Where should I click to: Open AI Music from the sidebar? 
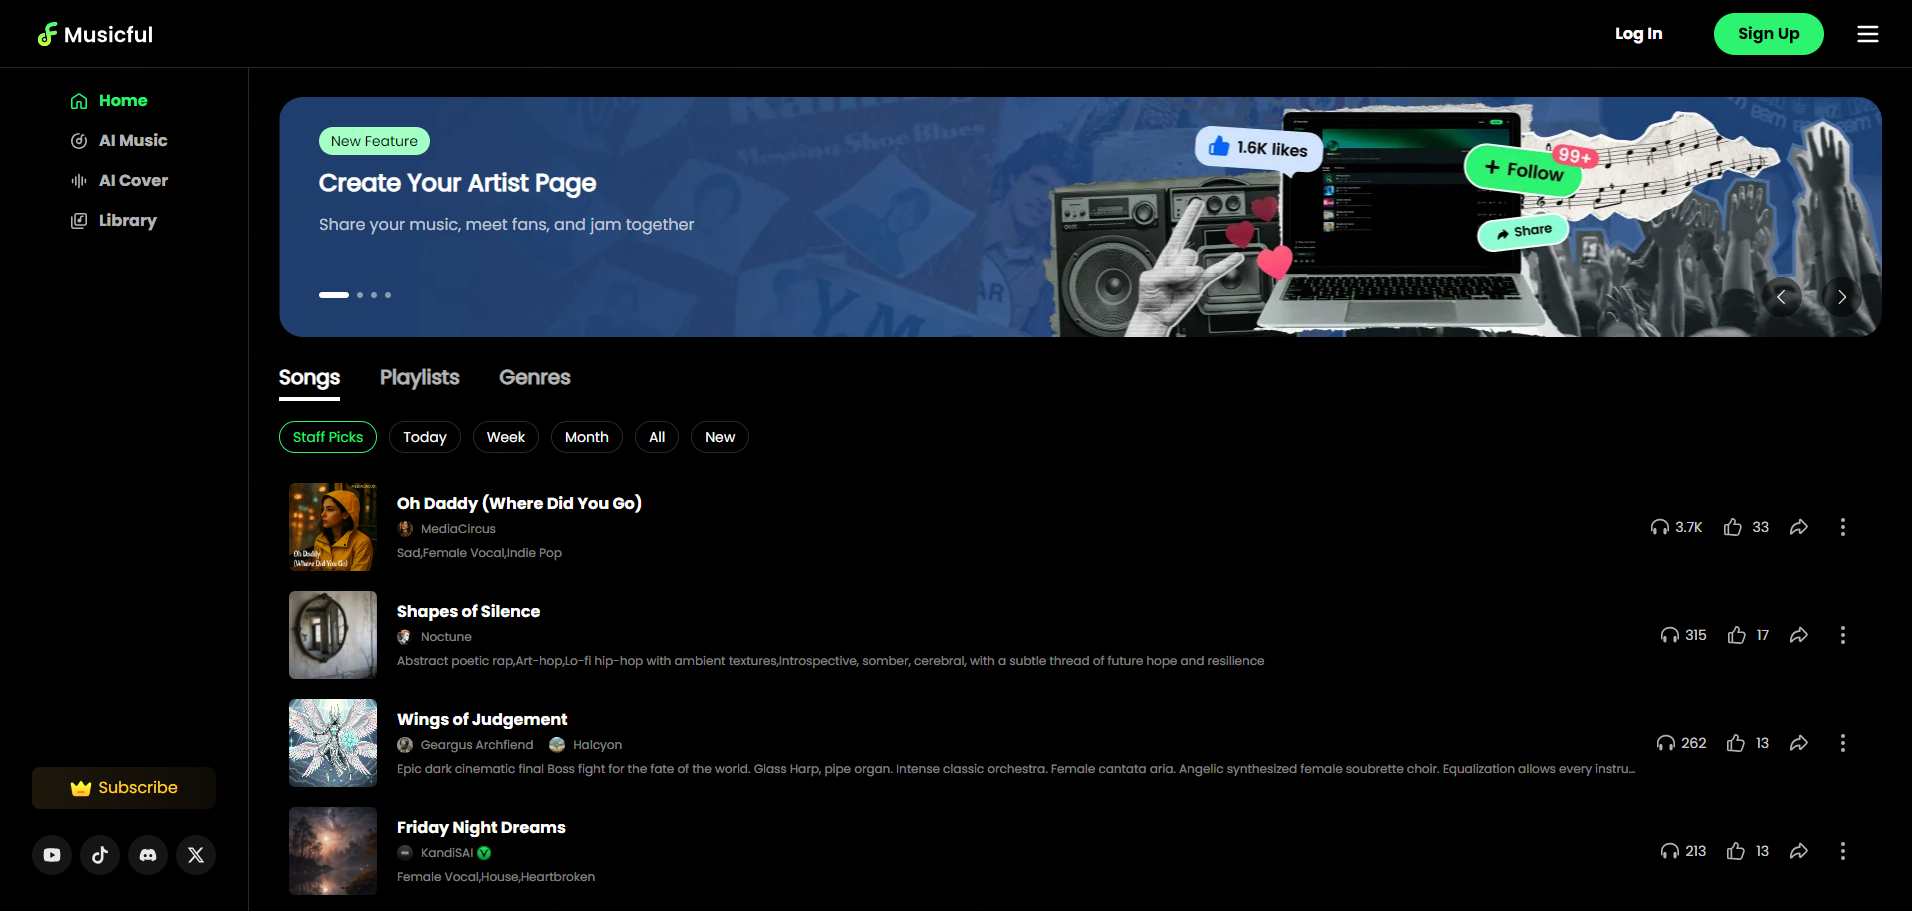(133, 140)
